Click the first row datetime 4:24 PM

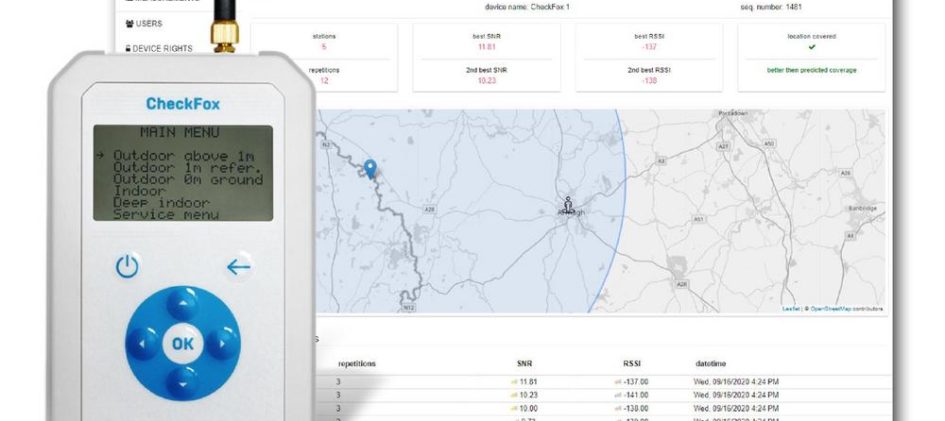coord(736,382)
